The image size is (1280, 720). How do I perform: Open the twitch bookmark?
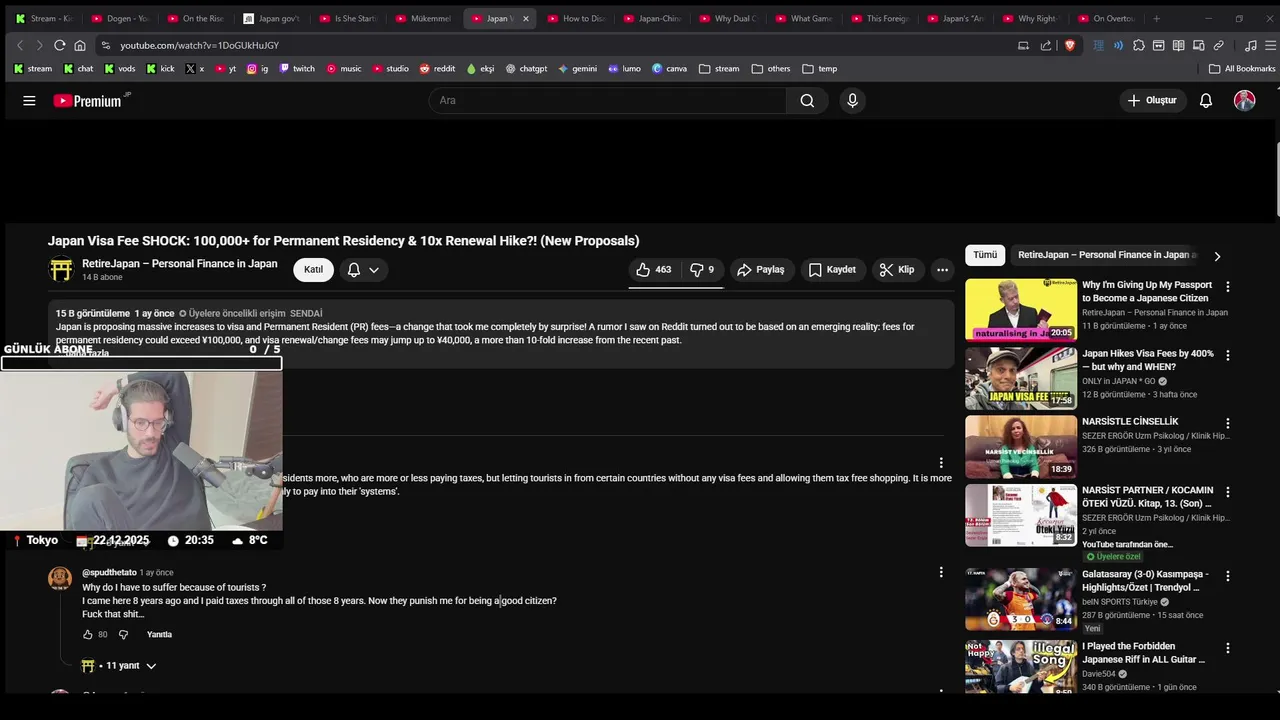tap(297, 69)
